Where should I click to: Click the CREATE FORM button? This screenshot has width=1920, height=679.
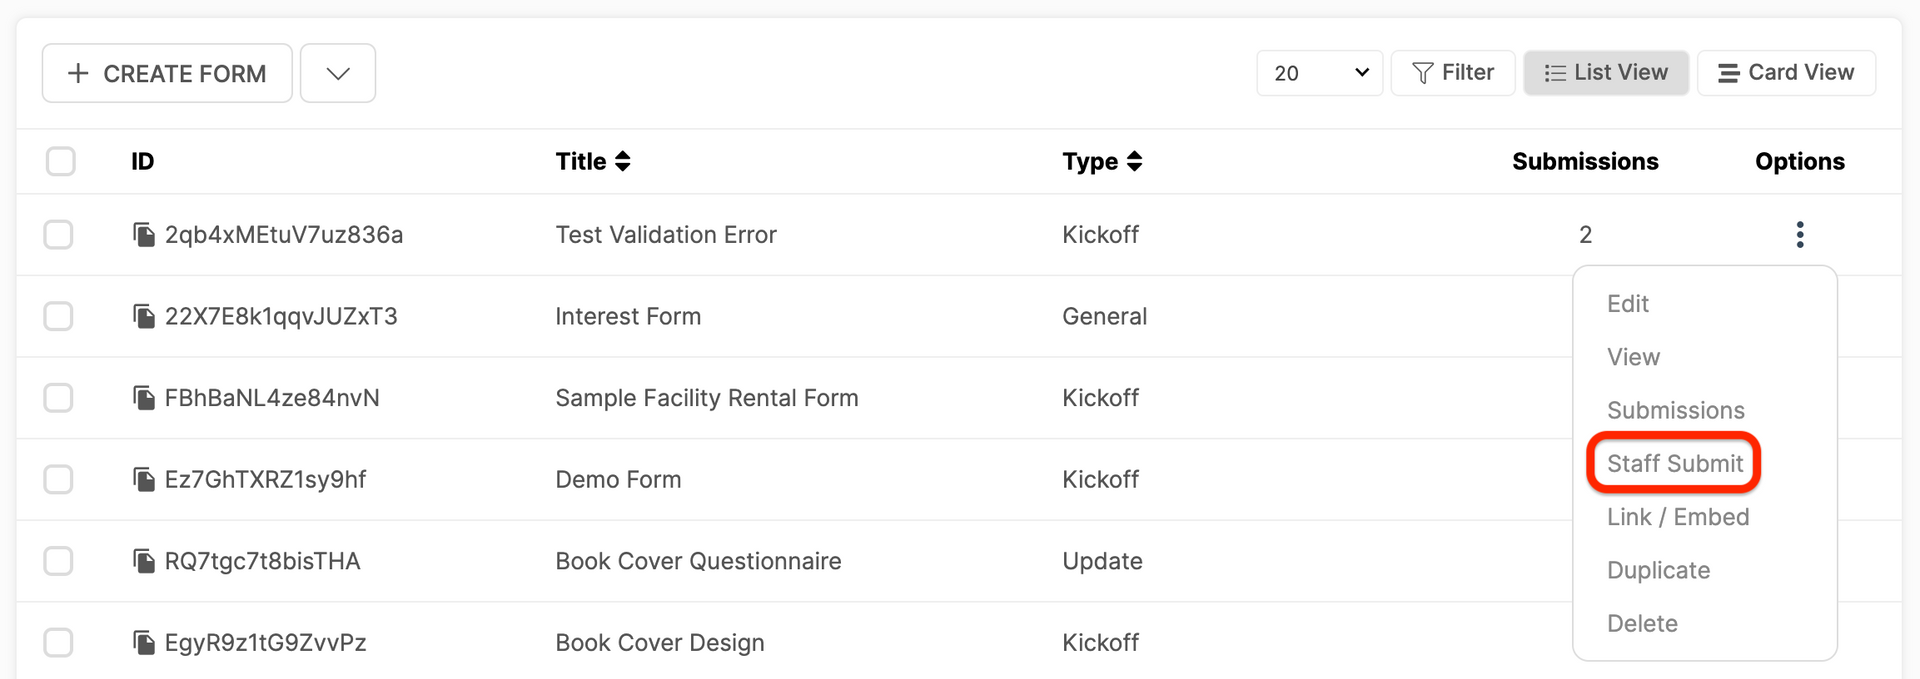pyautogui.click(x=167, y=73)
